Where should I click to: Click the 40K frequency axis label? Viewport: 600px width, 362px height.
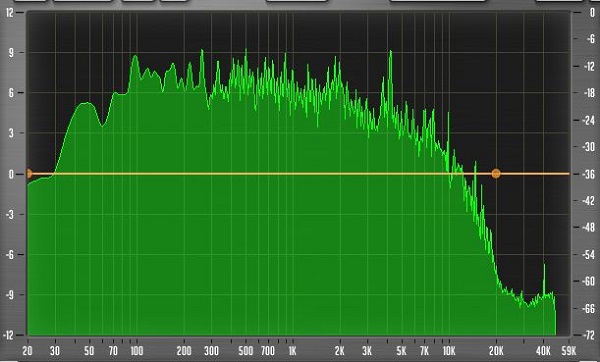(x=543, y=351)
